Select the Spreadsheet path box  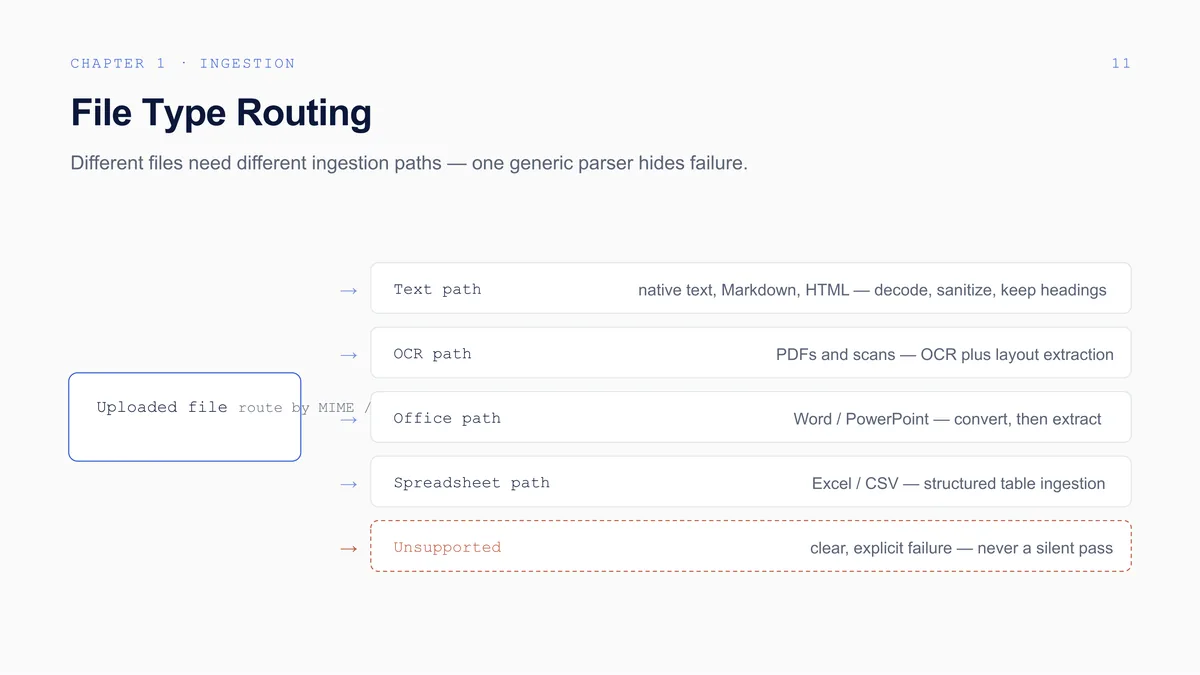[x=751, y=482]
